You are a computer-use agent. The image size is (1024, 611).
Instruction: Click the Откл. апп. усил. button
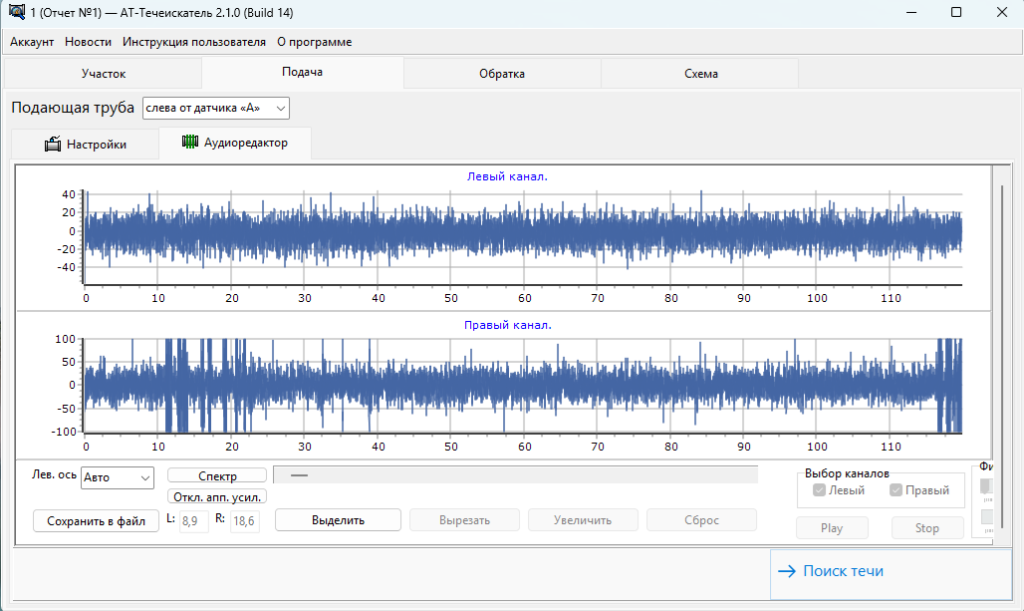pyautogui.click(x=217, y=496)
